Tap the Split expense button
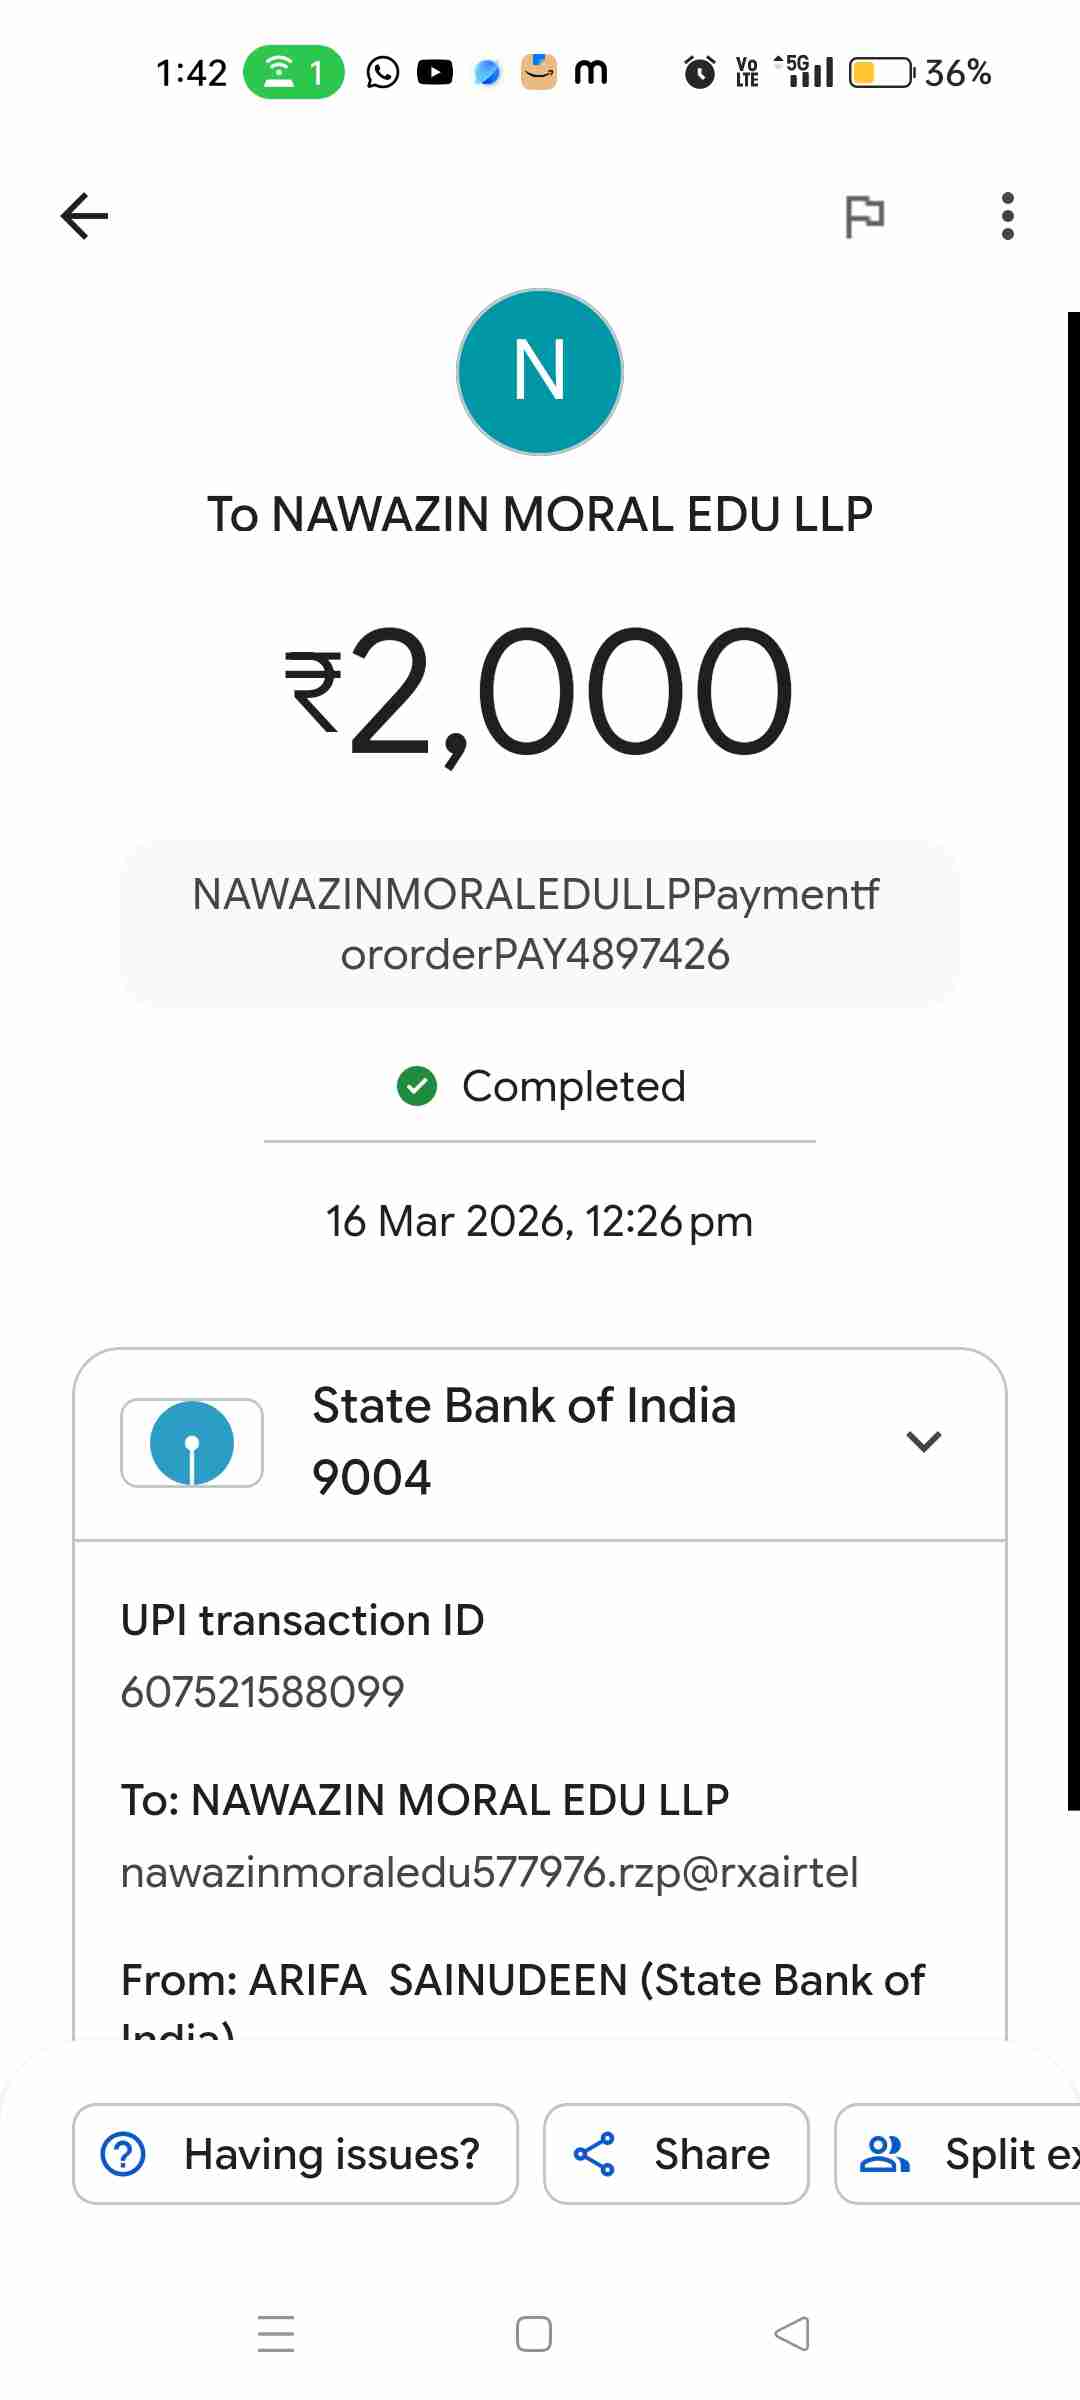 (960, 2154)
